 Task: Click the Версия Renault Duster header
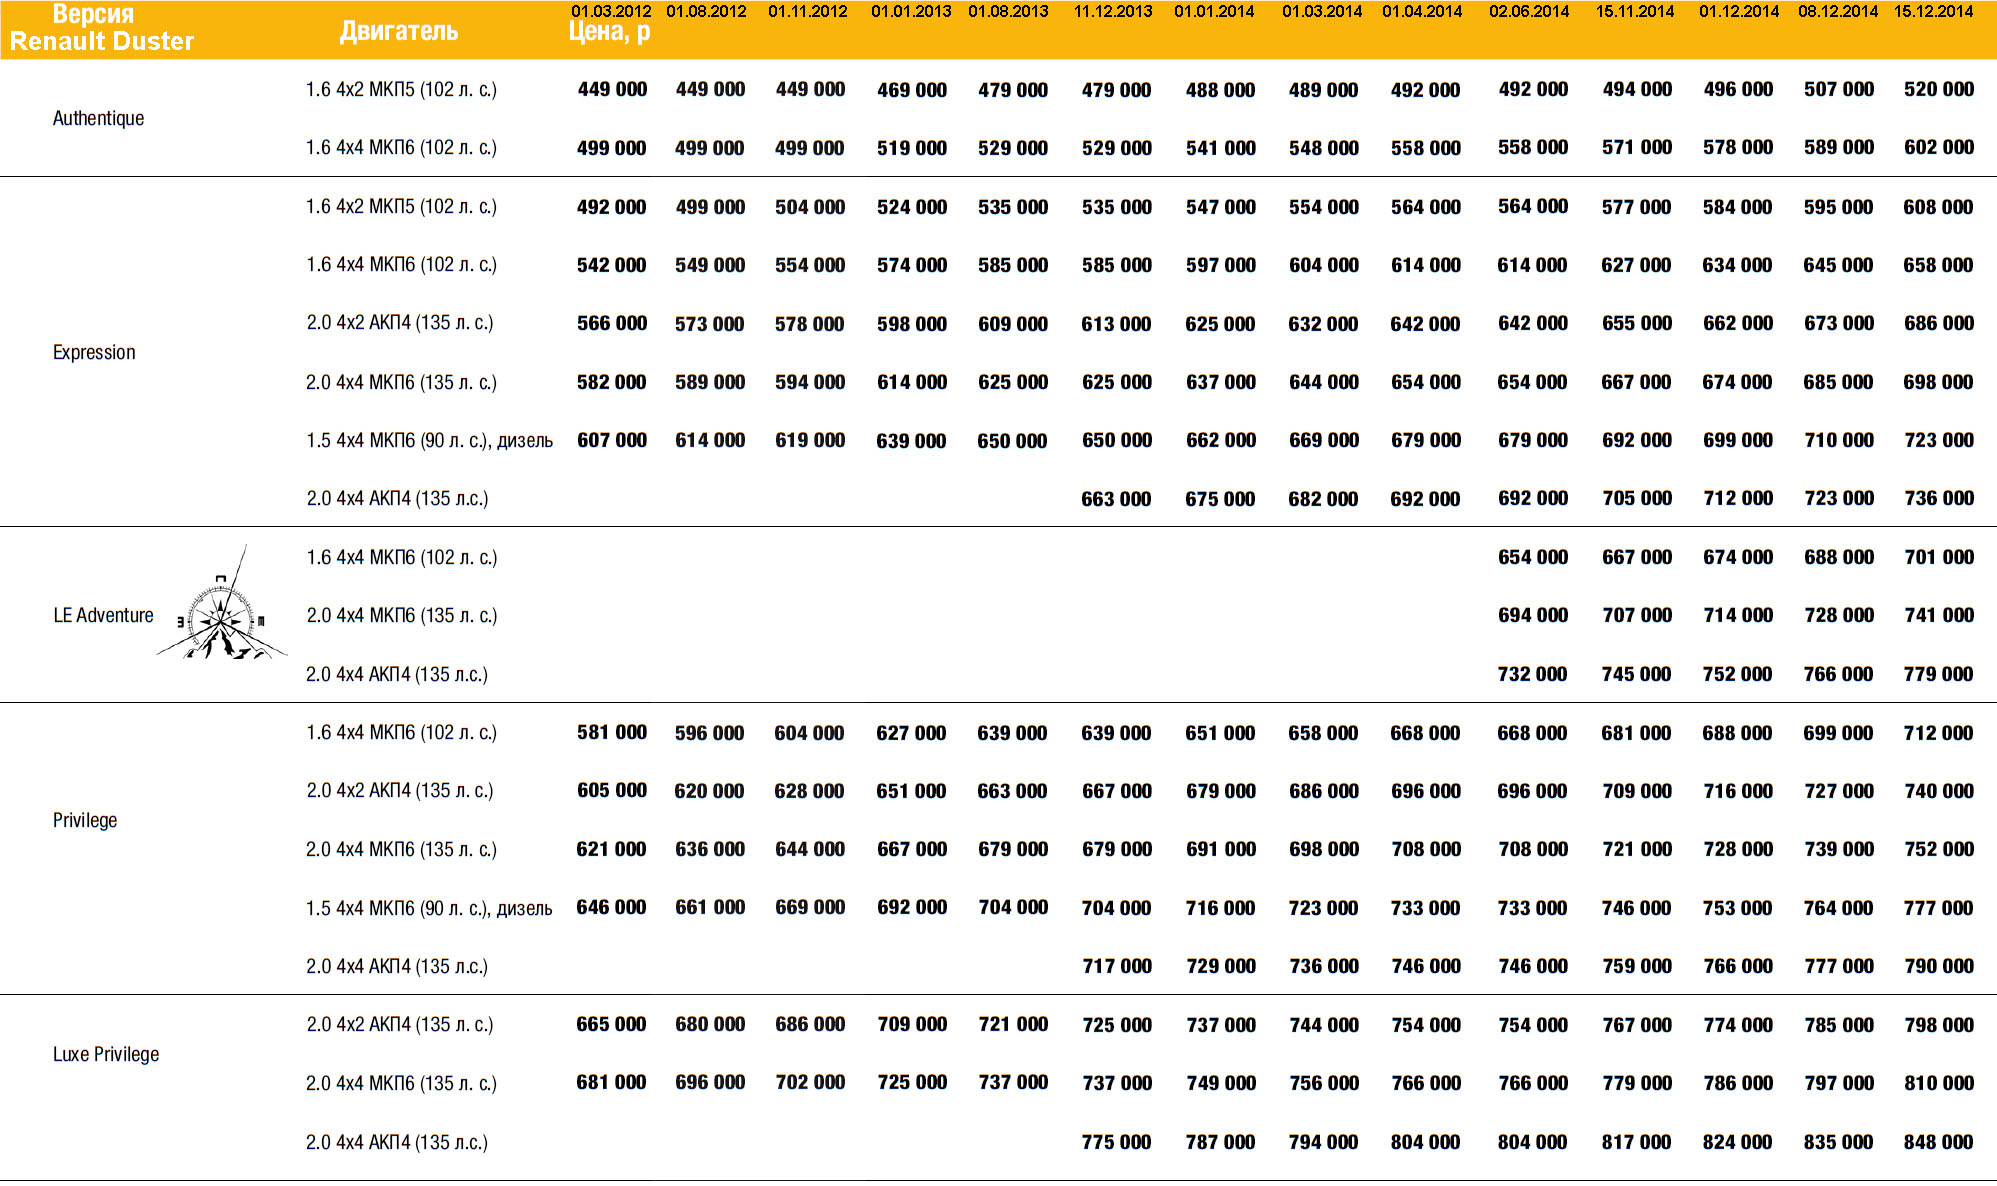tap(101, 28)
